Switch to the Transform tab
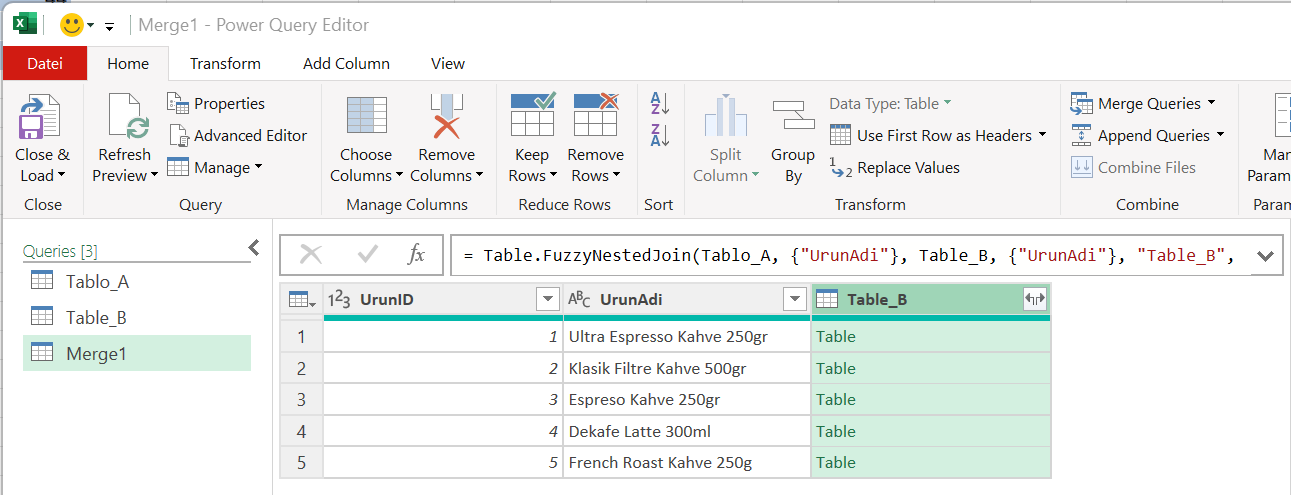 point(225,63)
